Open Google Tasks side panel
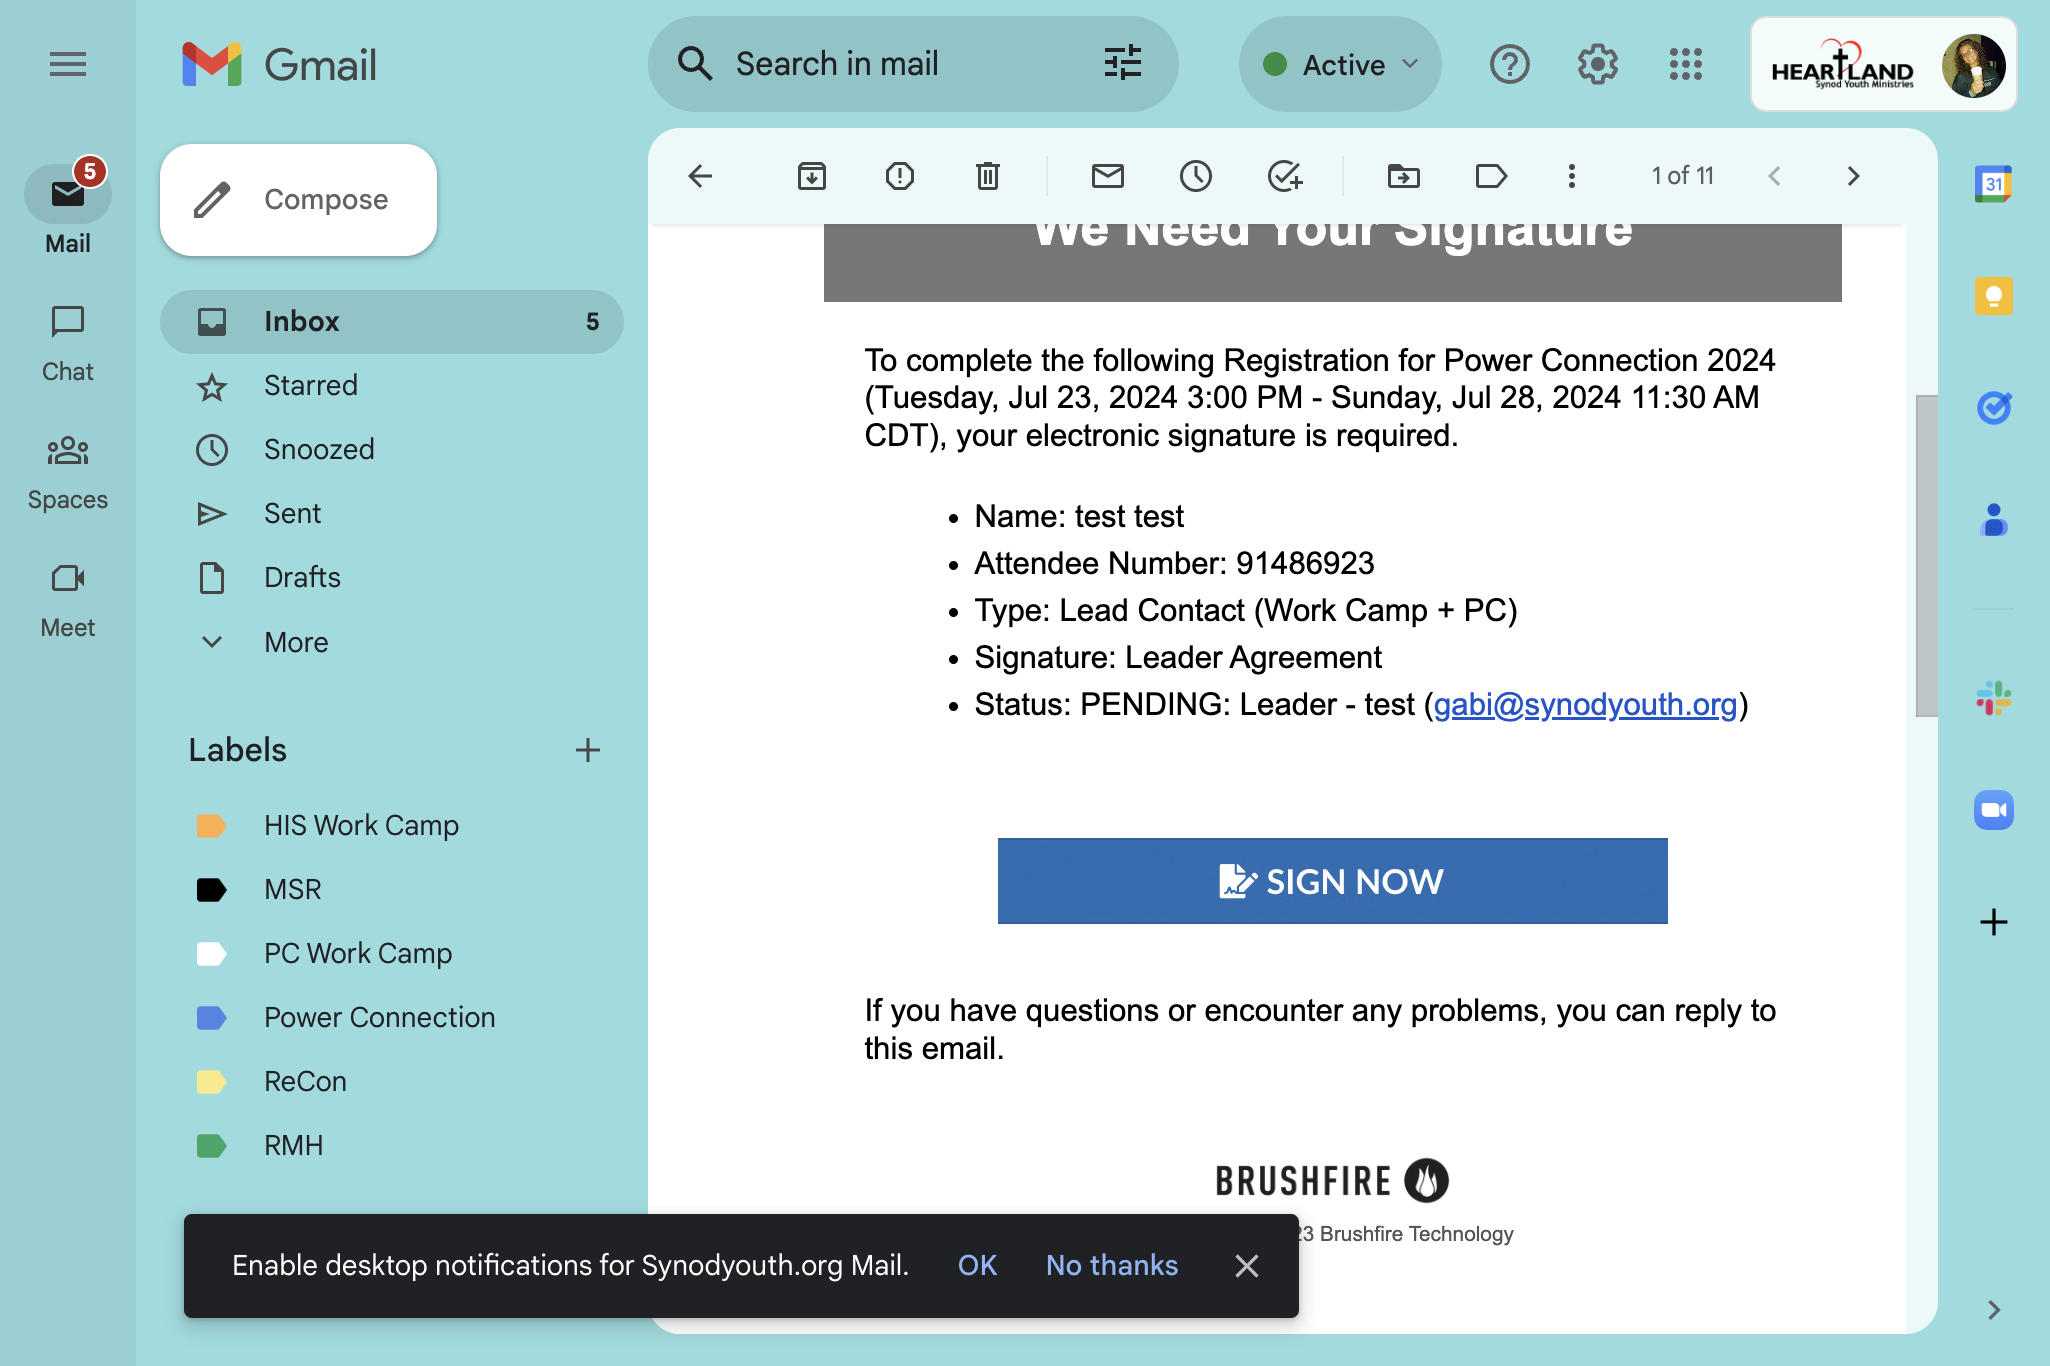The height and width of the screenshot is (1366, 2050). tap(1994, 408)
